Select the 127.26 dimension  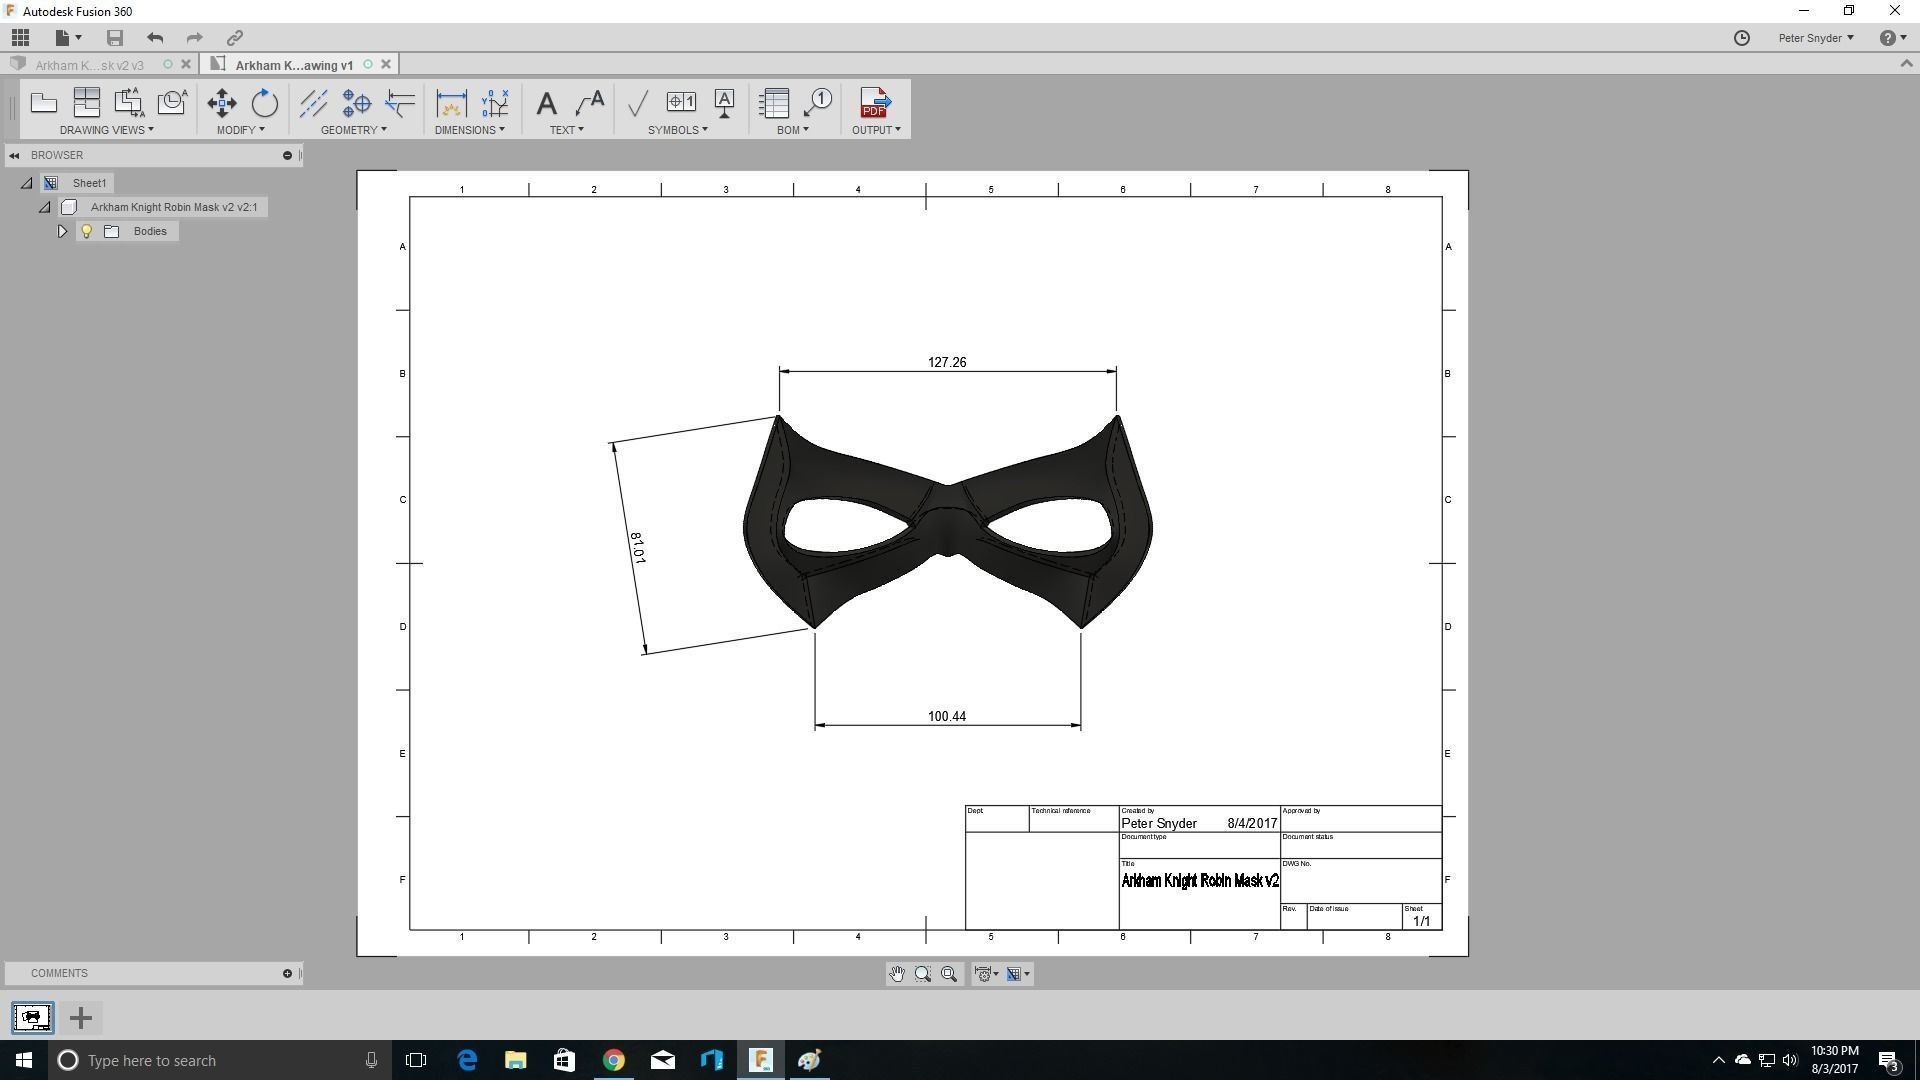(947, 362)
